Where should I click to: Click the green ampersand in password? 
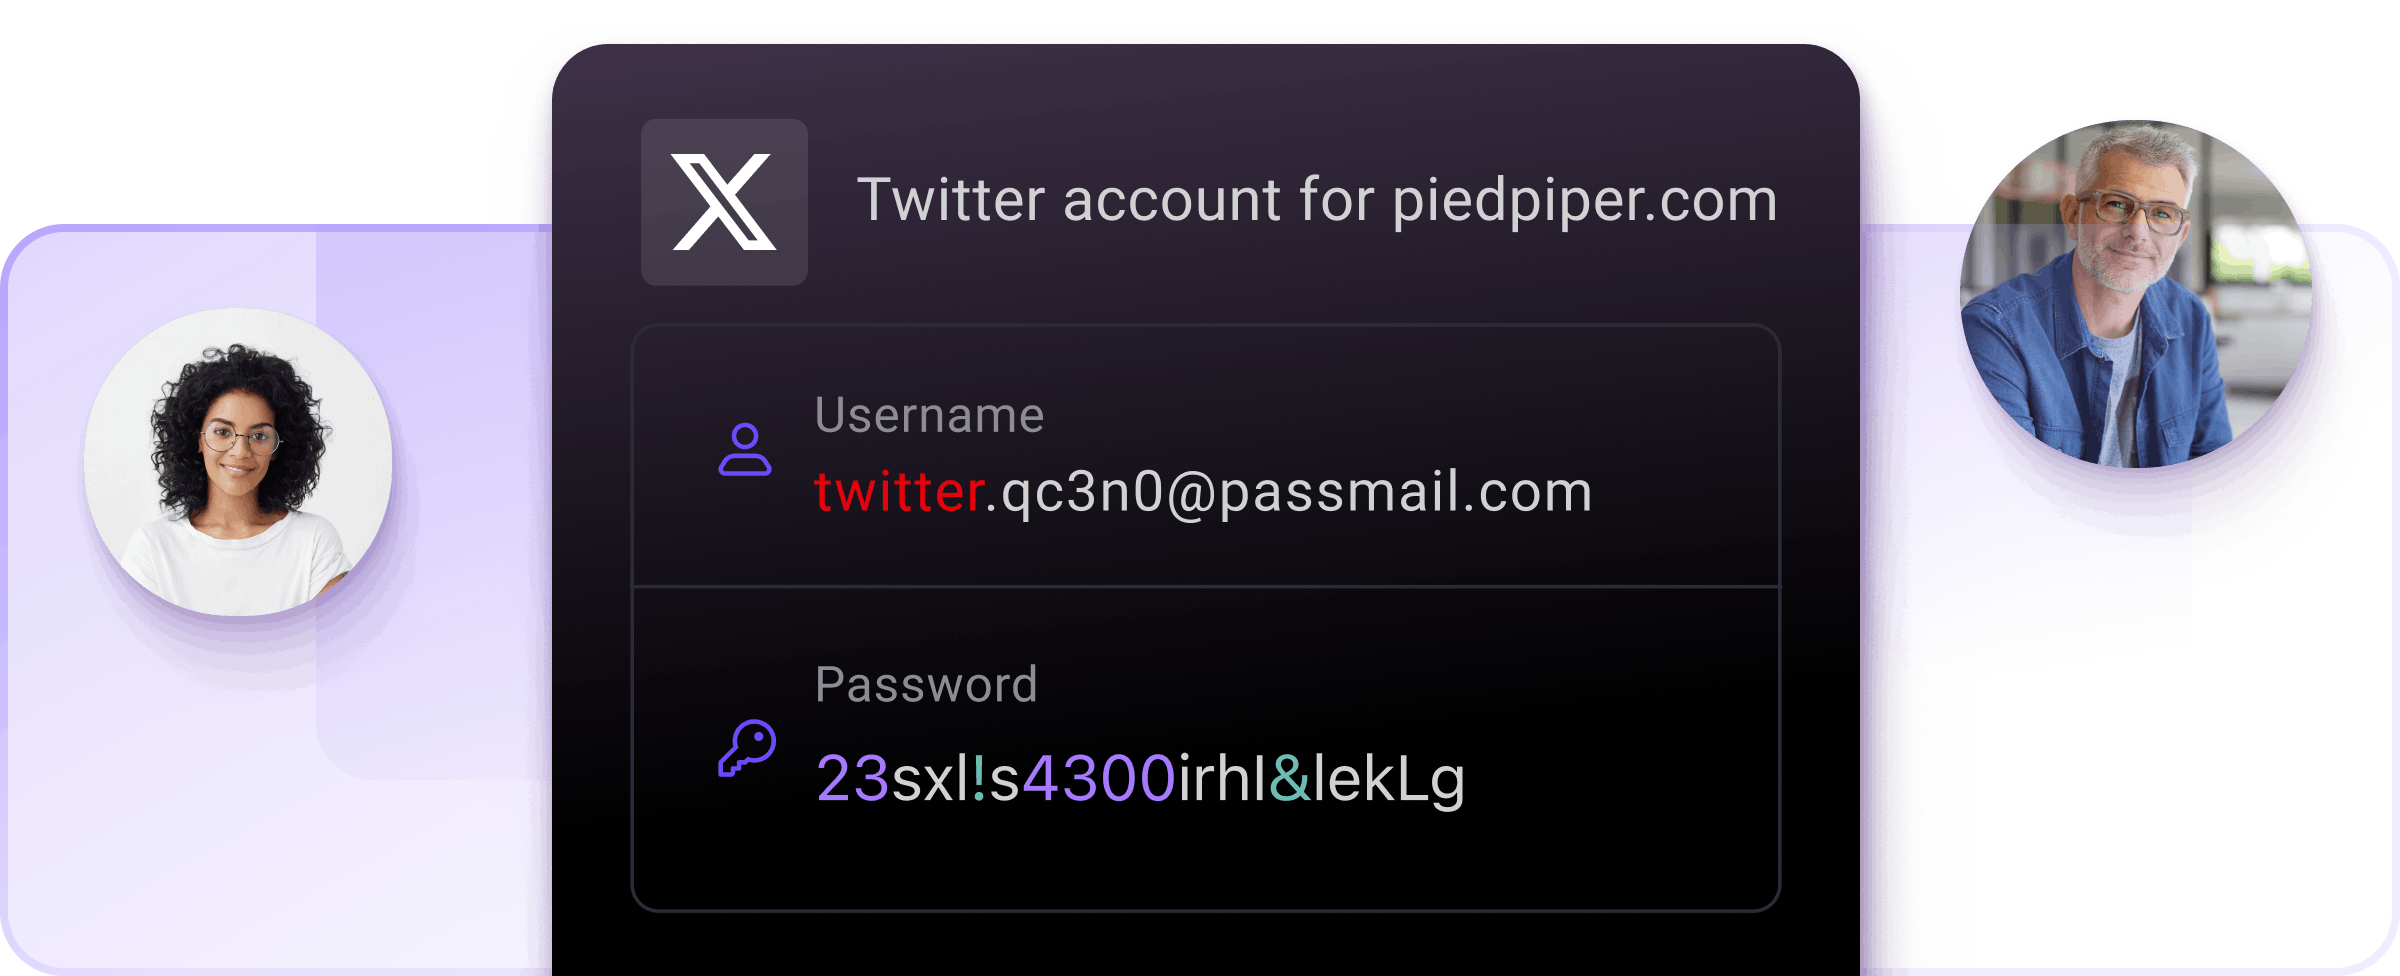click(1290, 778)
